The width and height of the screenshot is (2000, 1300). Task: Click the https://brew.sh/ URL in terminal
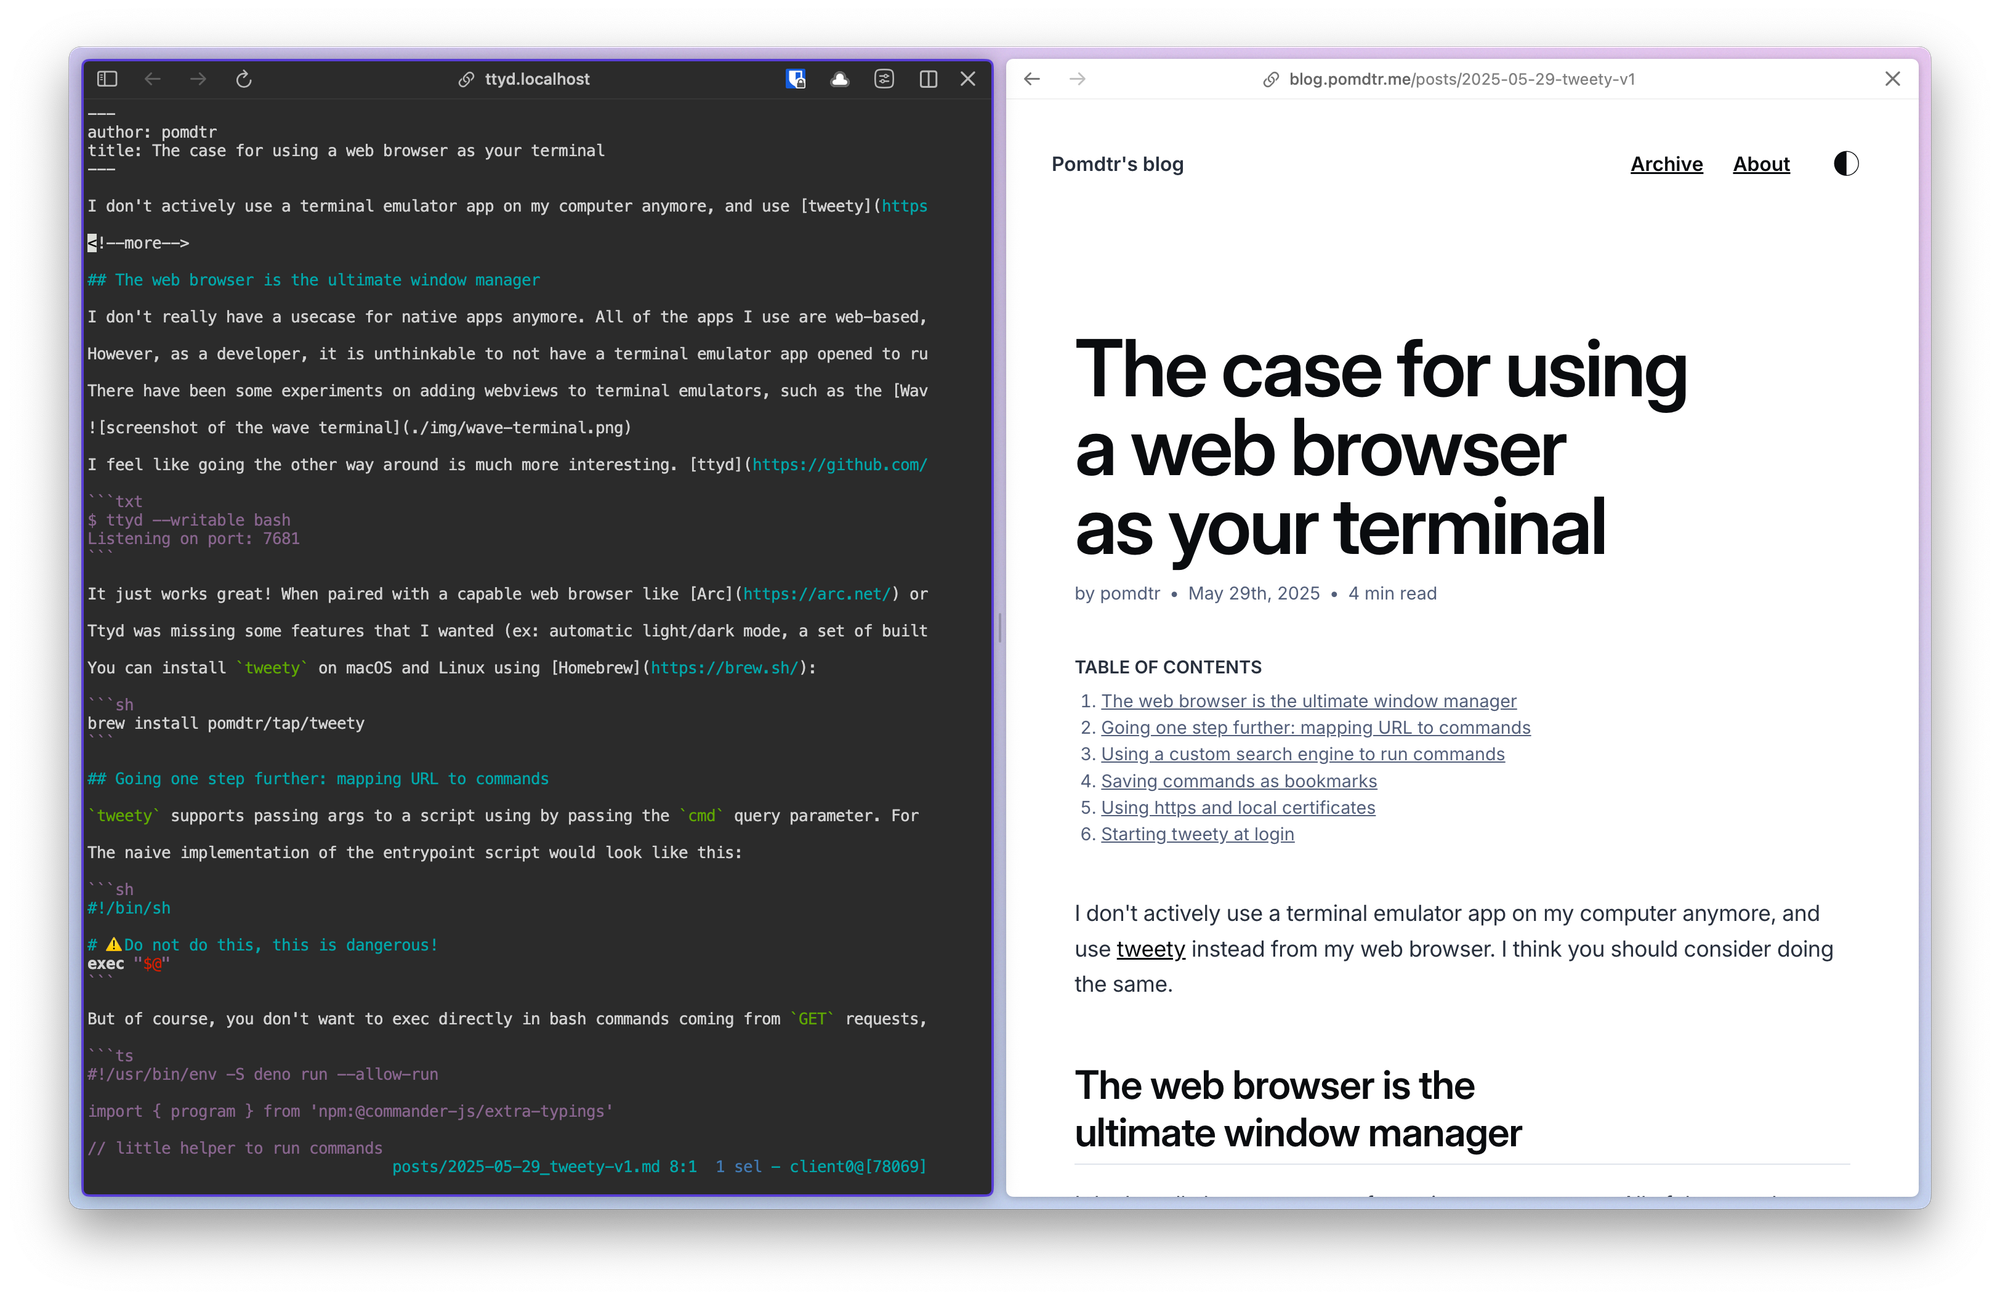725,668
